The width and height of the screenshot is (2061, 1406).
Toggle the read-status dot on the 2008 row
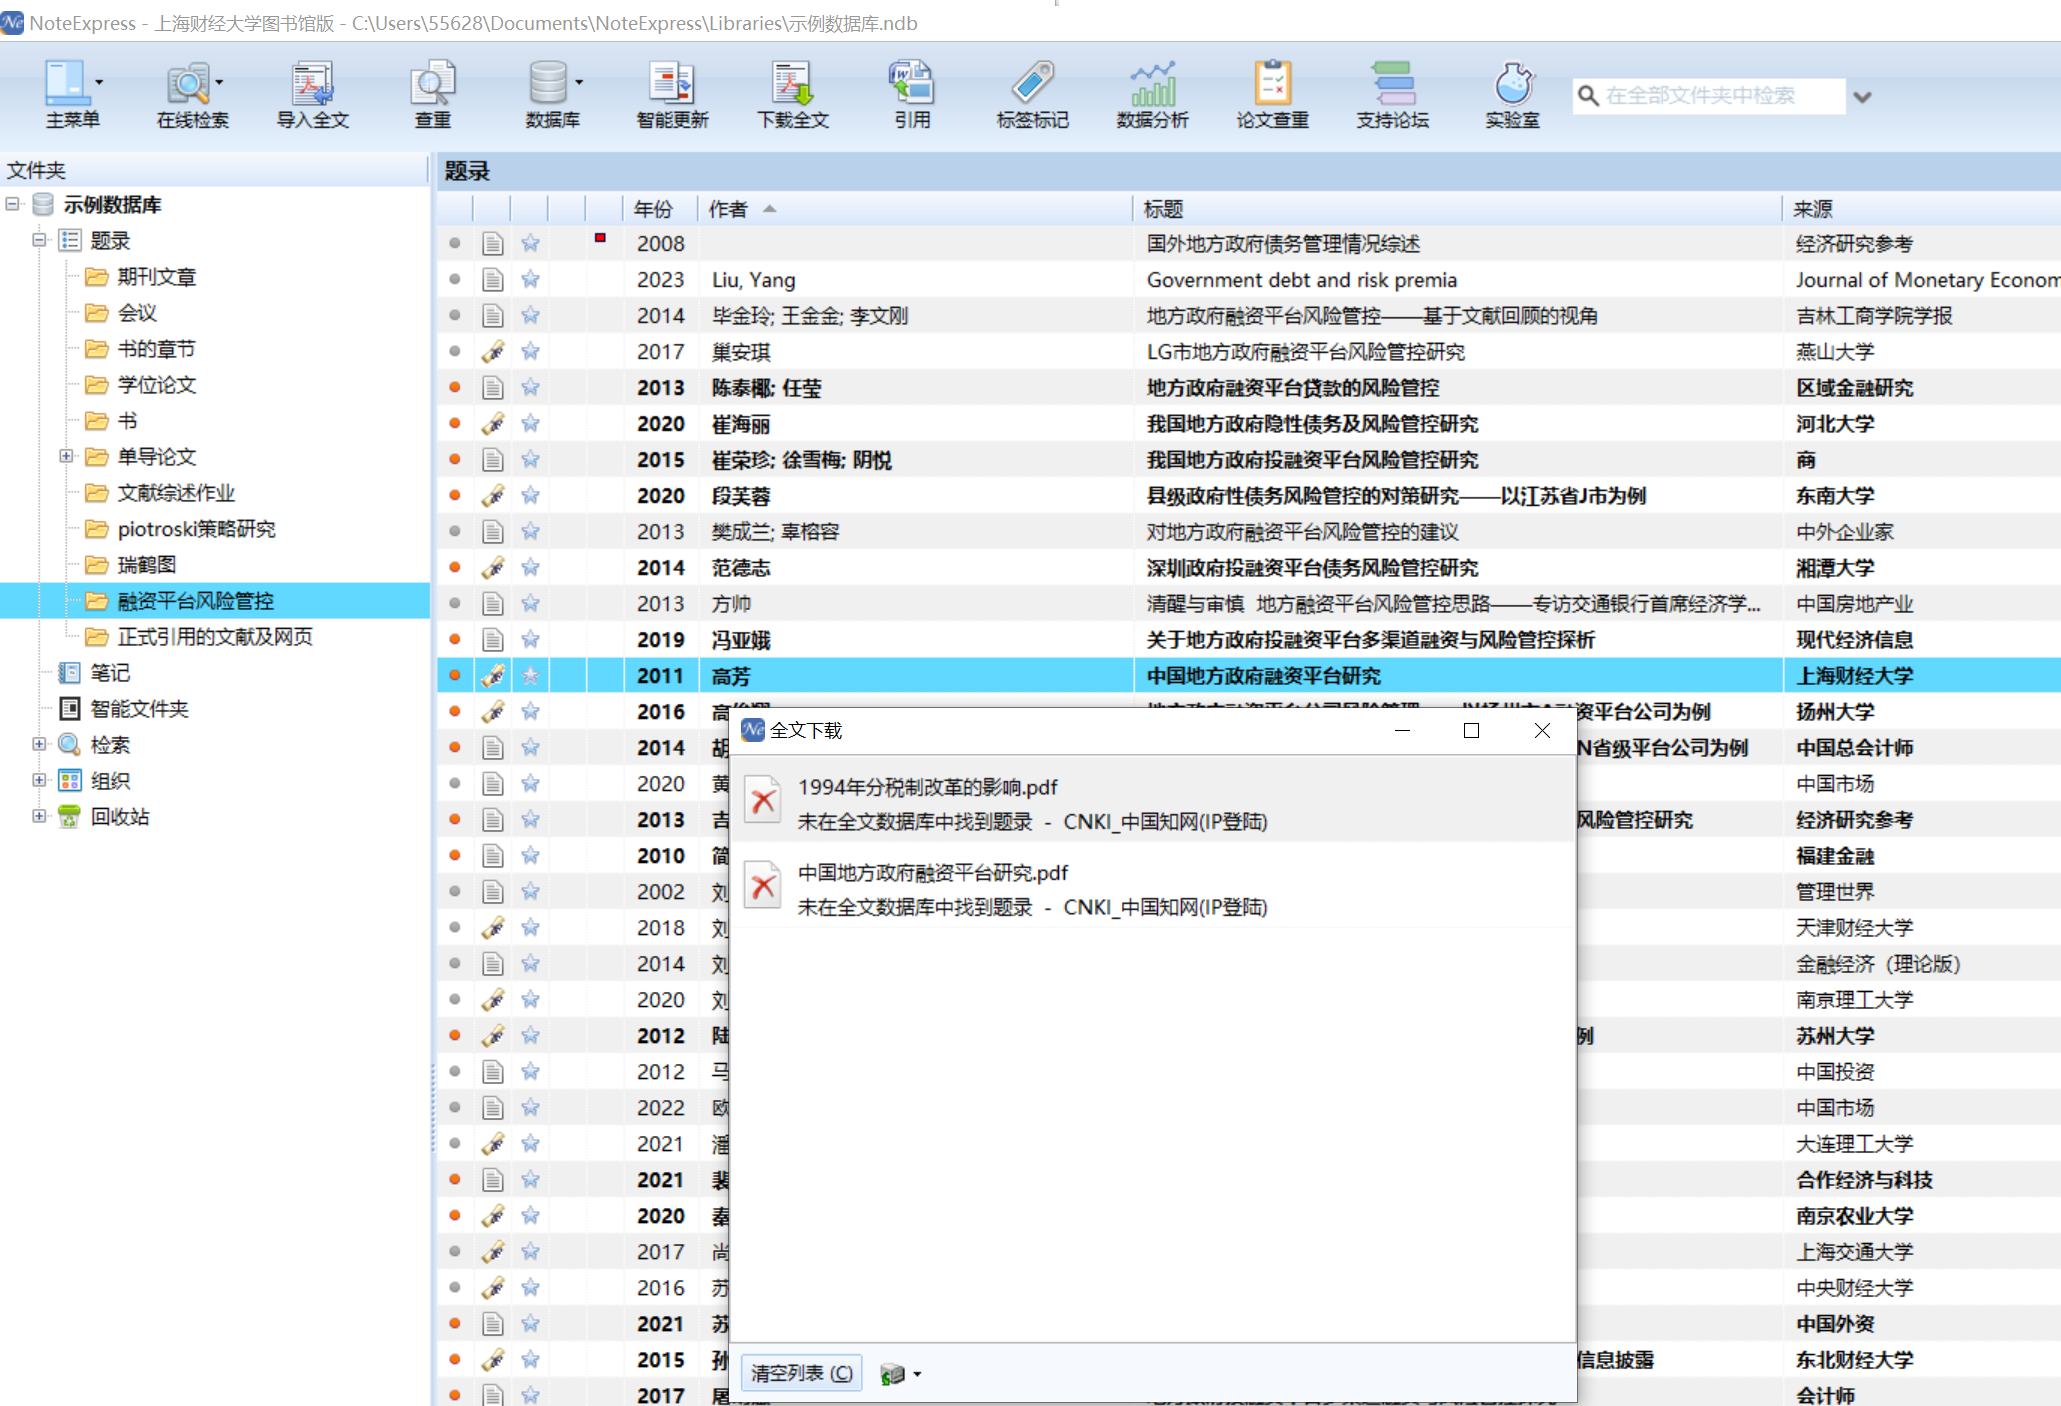pos(455,243)
